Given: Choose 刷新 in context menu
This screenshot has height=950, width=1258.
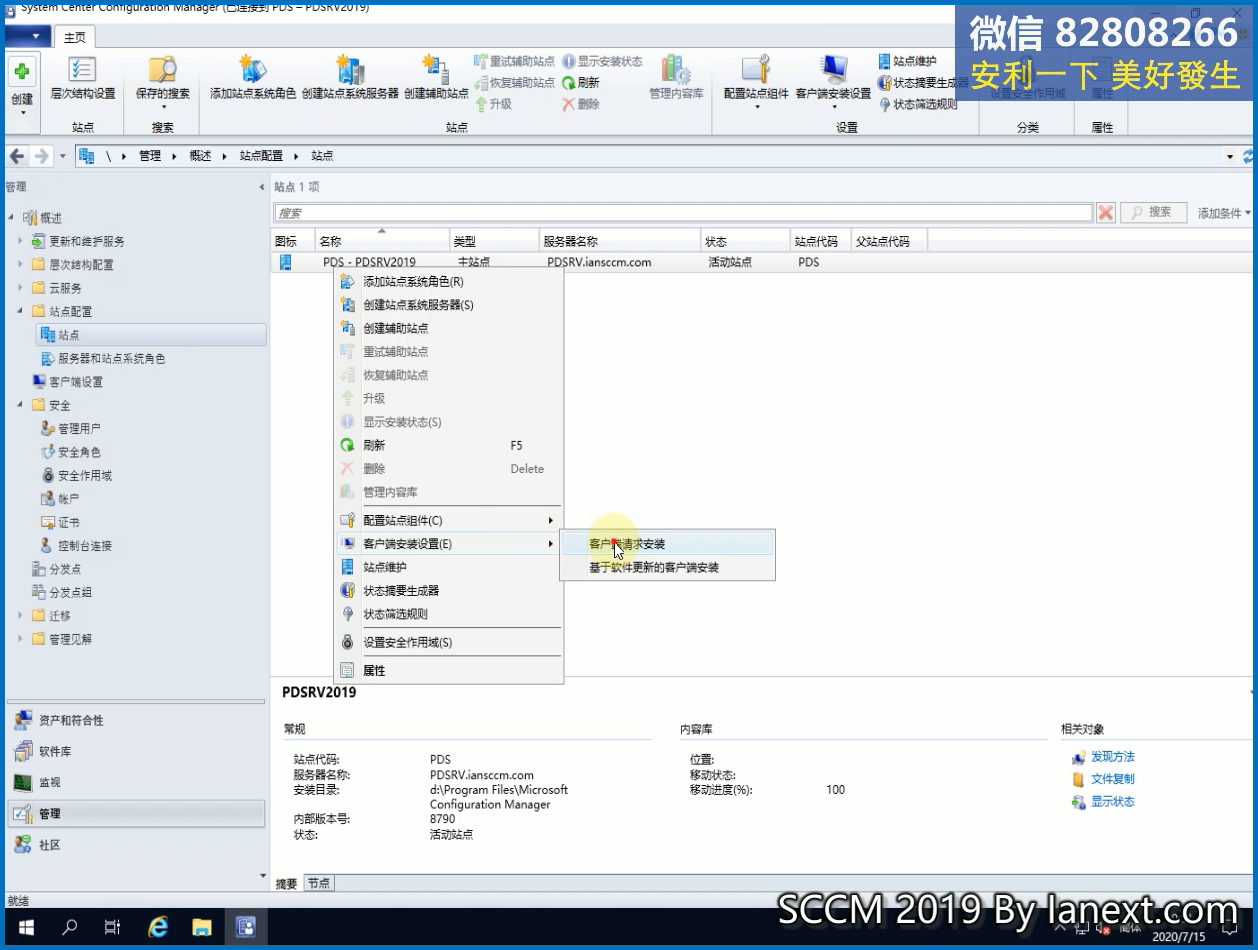Looking at the screenshot, I should pyautogui.click(x=448, y=445).
